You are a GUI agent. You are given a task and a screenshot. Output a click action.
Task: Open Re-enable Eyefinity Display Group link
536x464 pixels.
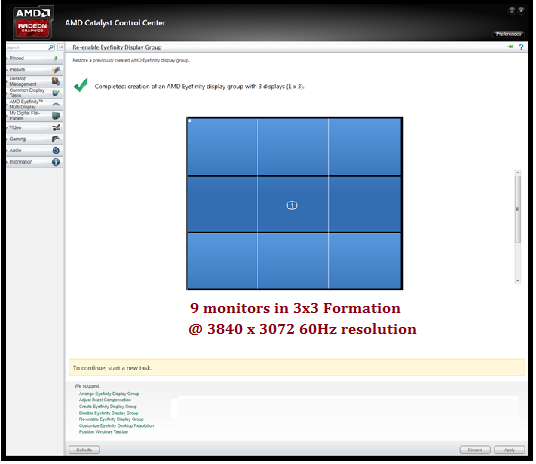(111, 420)
